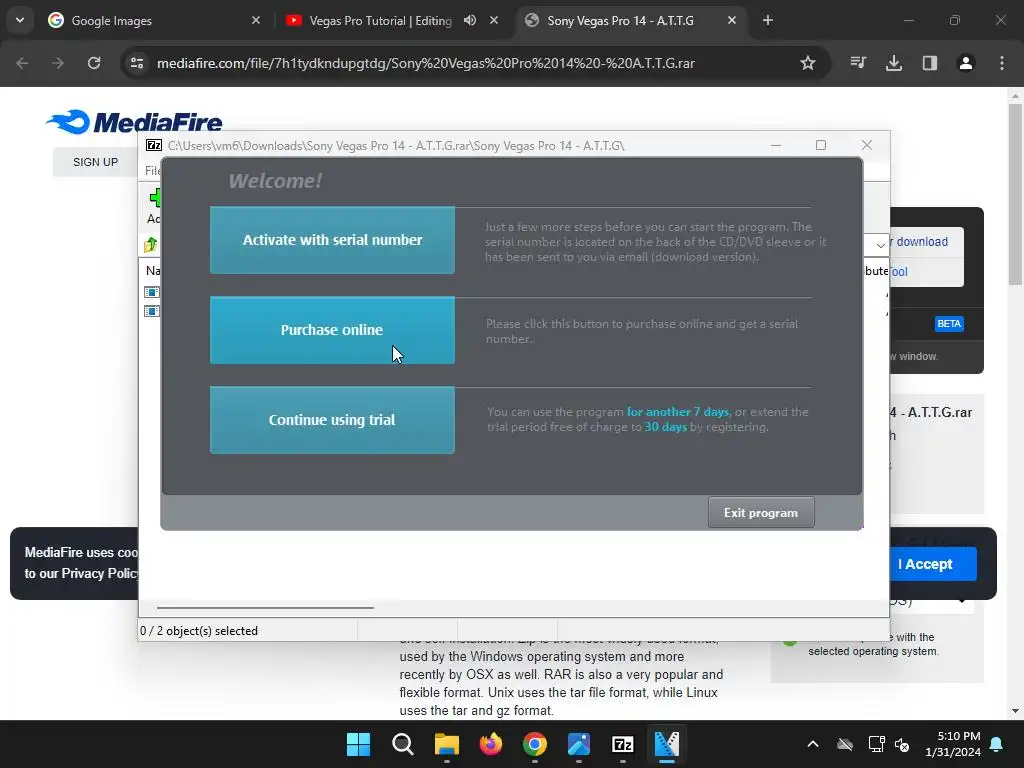The image size is (1024, 768).
Task: Open 7-Zip taskbar icon
Action: coord(623,744)
